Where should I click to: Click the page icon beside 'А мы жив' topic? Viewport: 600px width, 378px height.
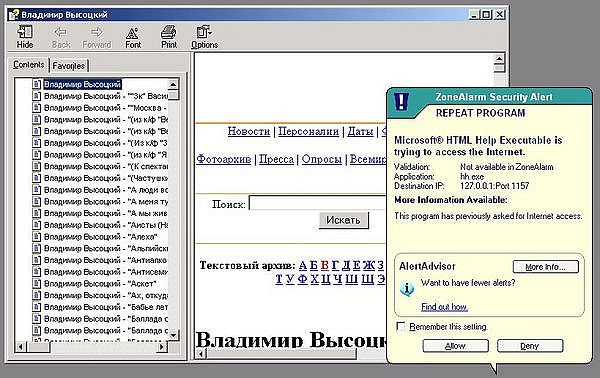pyautogui.click(x=36, y=213)
